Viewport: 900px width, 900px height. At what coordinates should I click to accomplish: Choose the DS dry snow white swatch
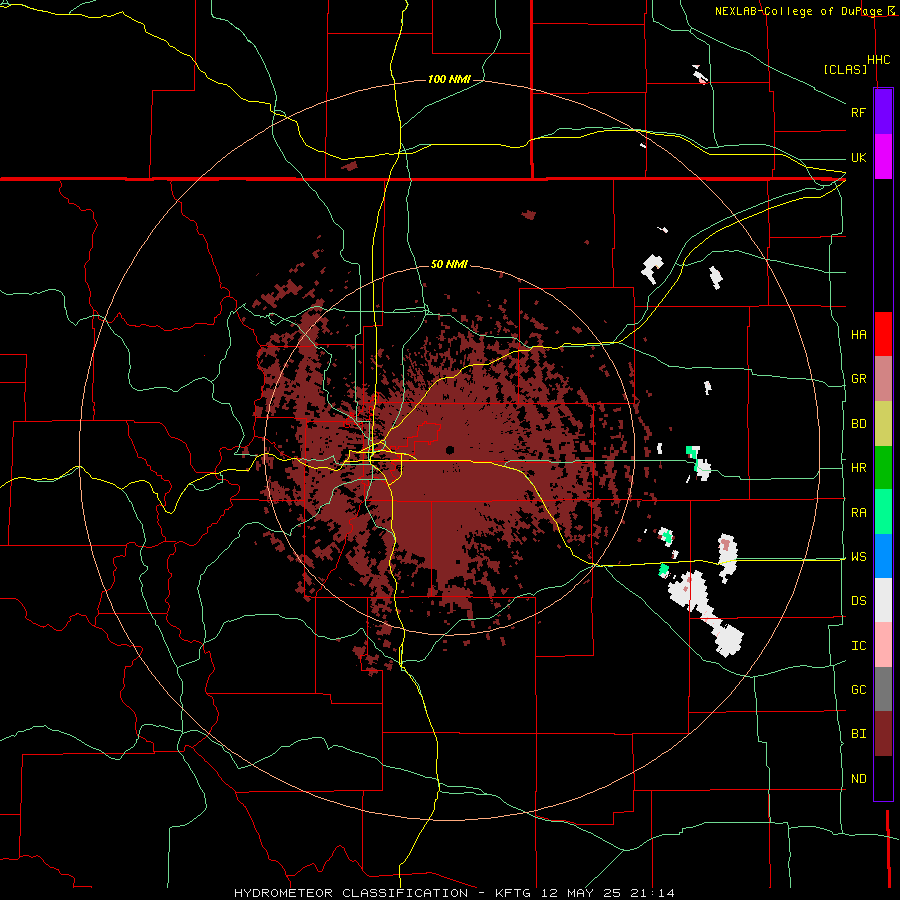(883, 600)
